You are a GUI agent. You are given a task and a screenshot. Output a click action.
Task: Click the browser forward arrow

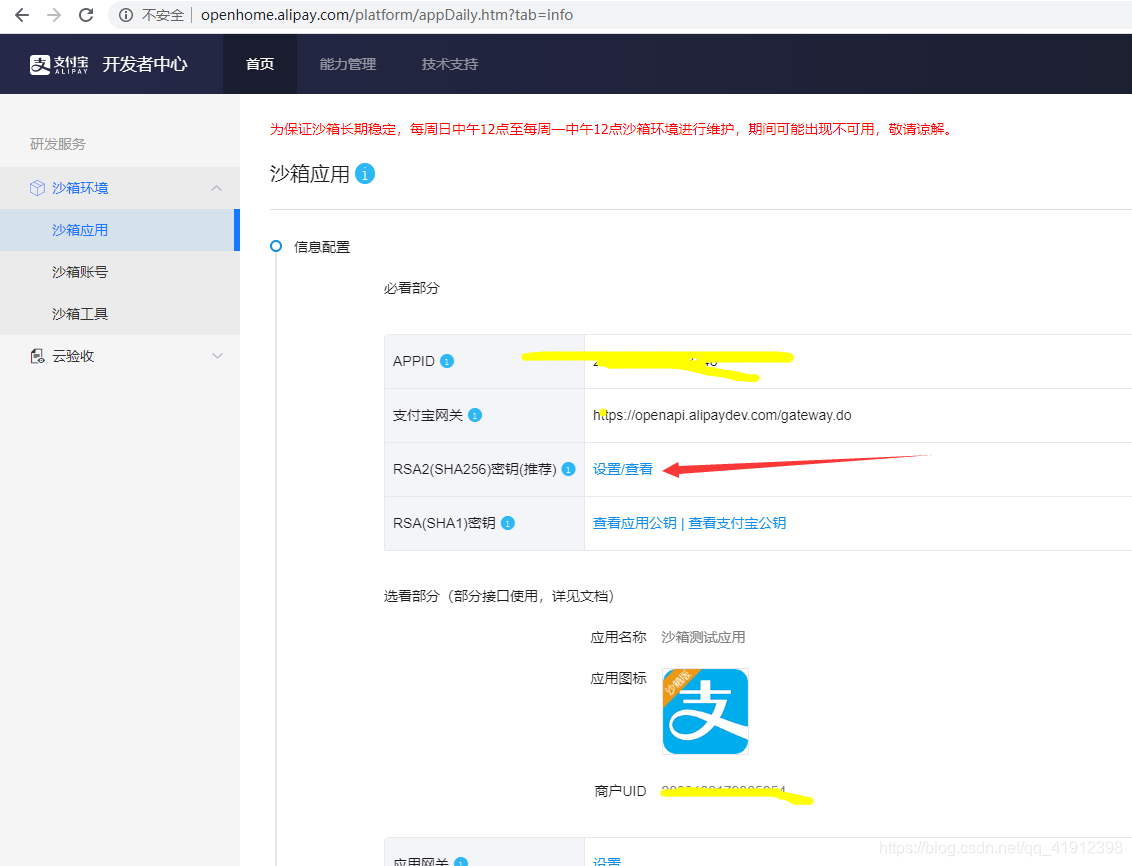54,15
